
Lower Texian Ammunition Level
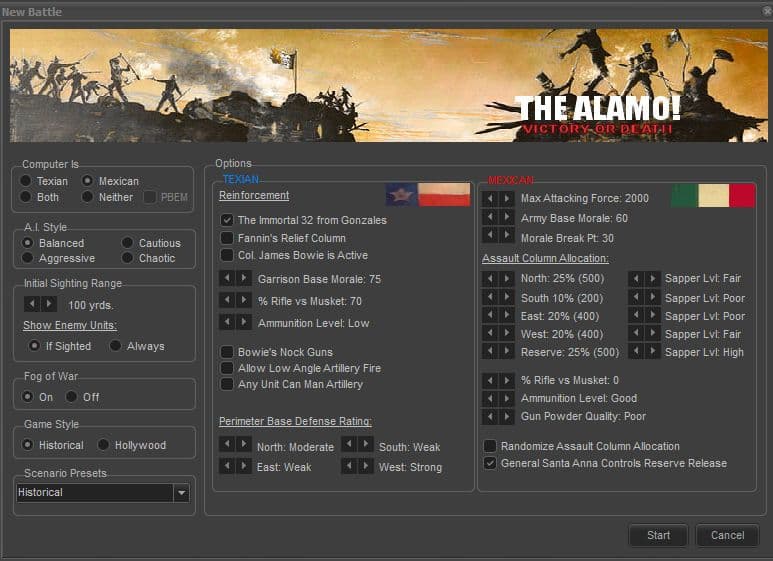(227, 322)
